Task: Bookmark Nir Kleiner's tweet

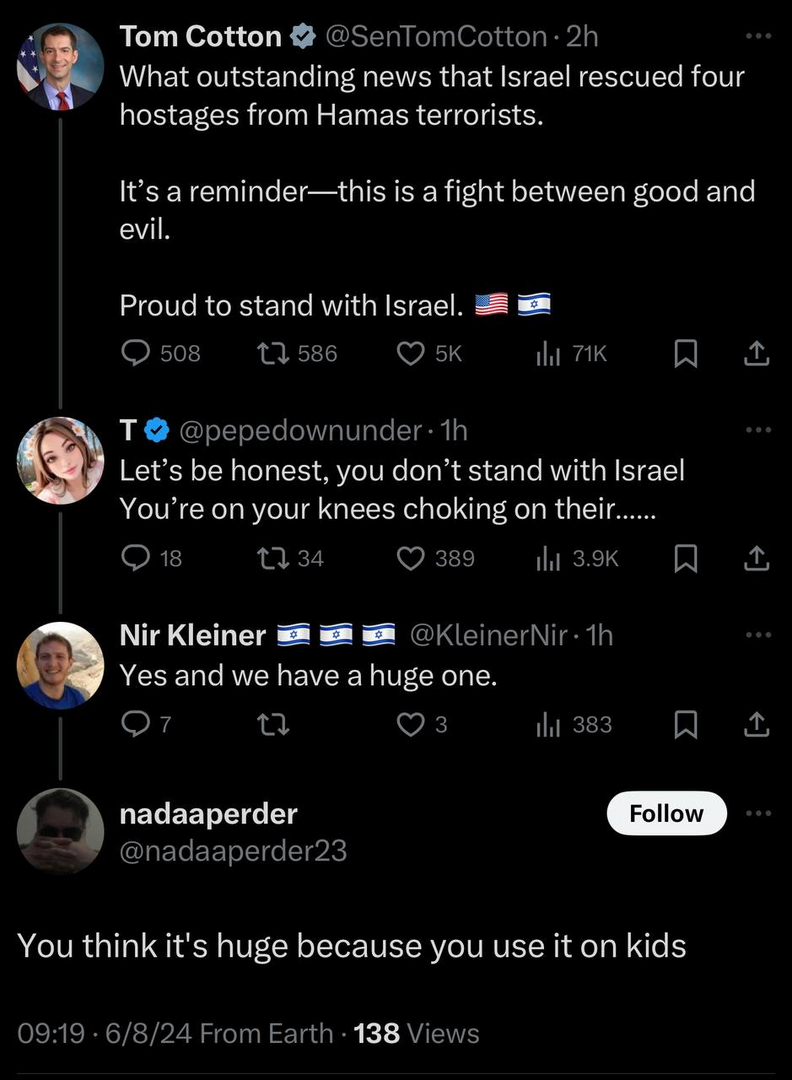Action: click(685, 725)
